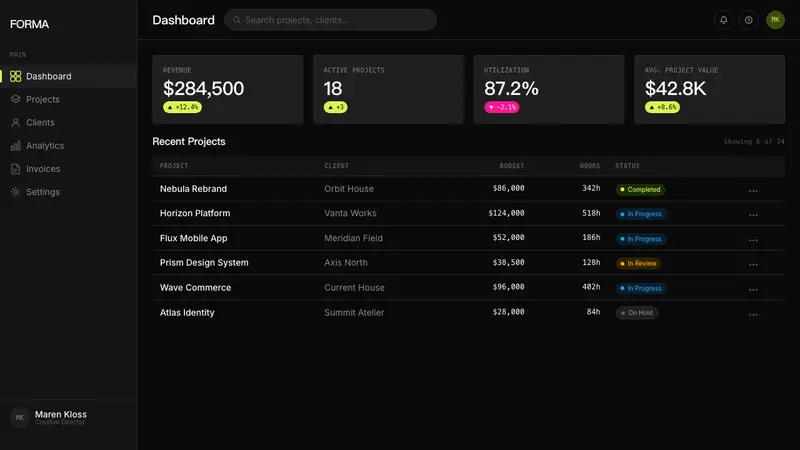Screen dimensions: 800x450
Task: Open the Flux Mobile App project
Action: click(193, 238)
